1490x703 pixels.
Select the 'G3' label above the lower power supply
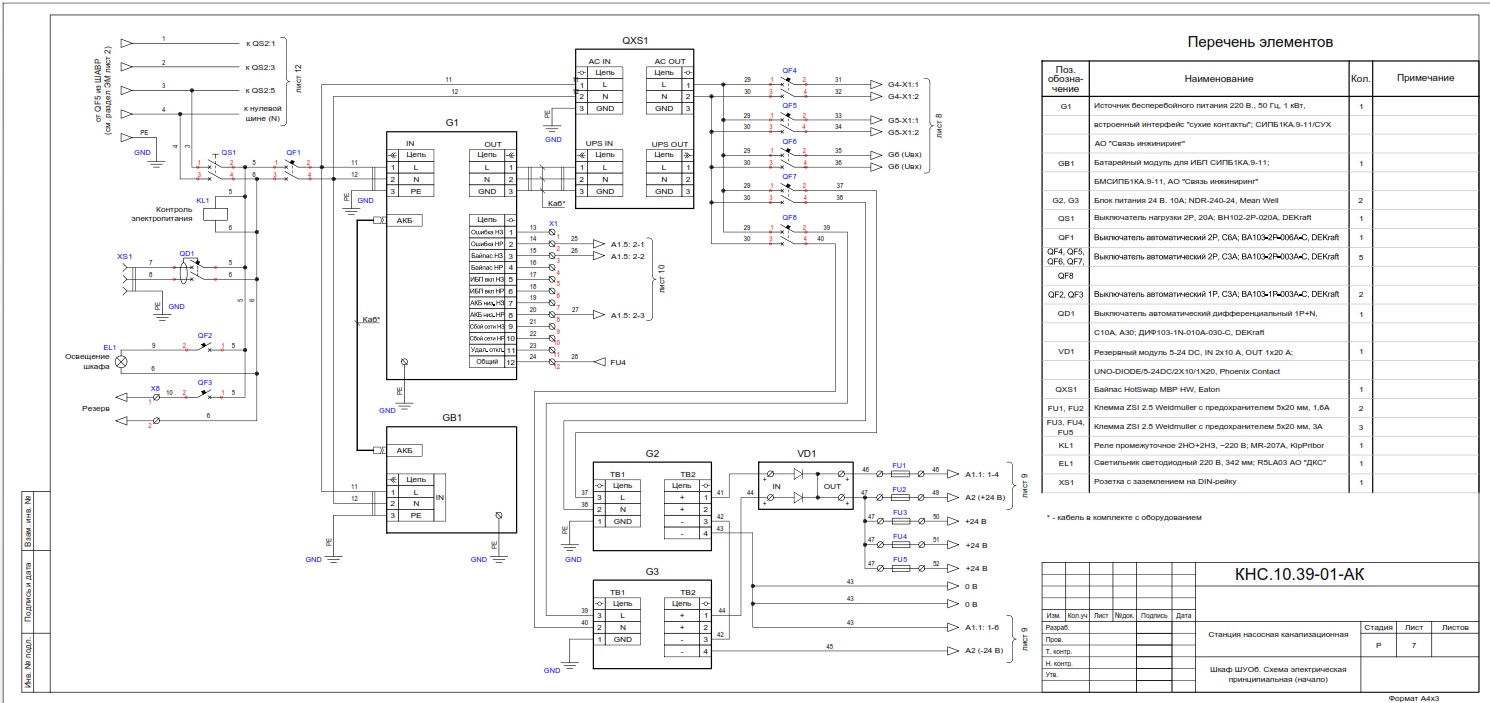pos(652,571)
